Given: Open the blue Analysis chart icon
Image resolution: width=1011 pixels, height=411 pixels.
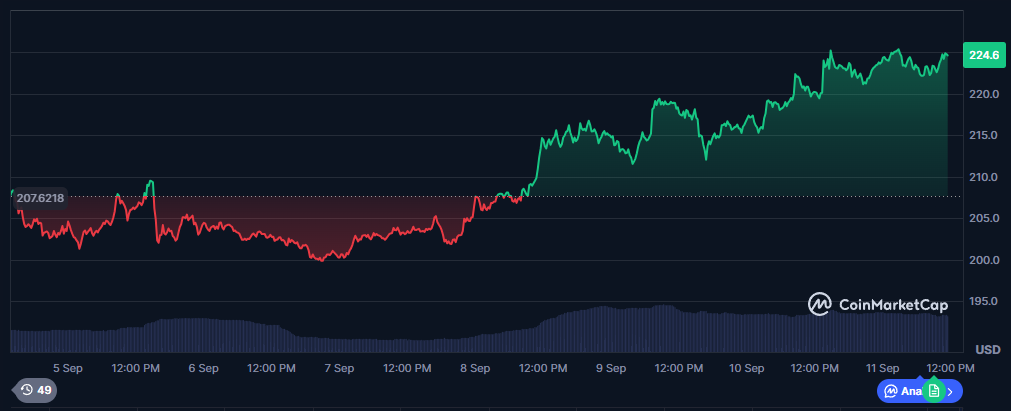Looking at the screenshot, I should pyautogui.click(x=891, y=391).
